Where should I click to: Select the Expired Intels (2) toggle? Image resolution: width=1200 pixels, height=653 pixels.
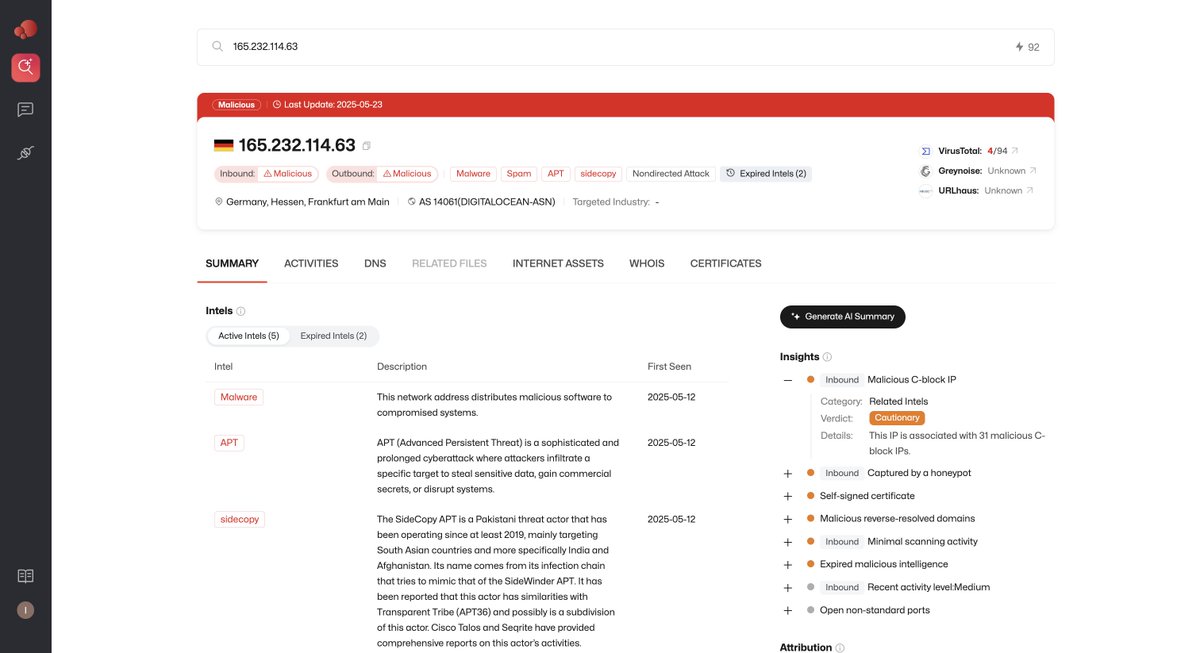click(x=333, y=336)
